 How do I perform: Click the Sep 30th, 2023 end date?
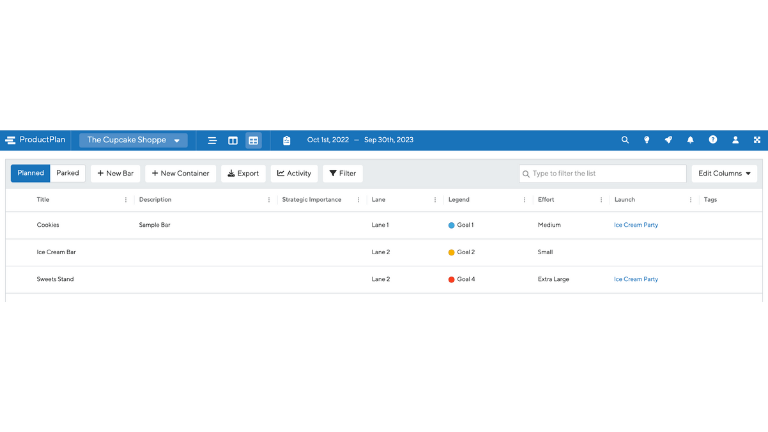pyautogui.click(x=389, y=140)
